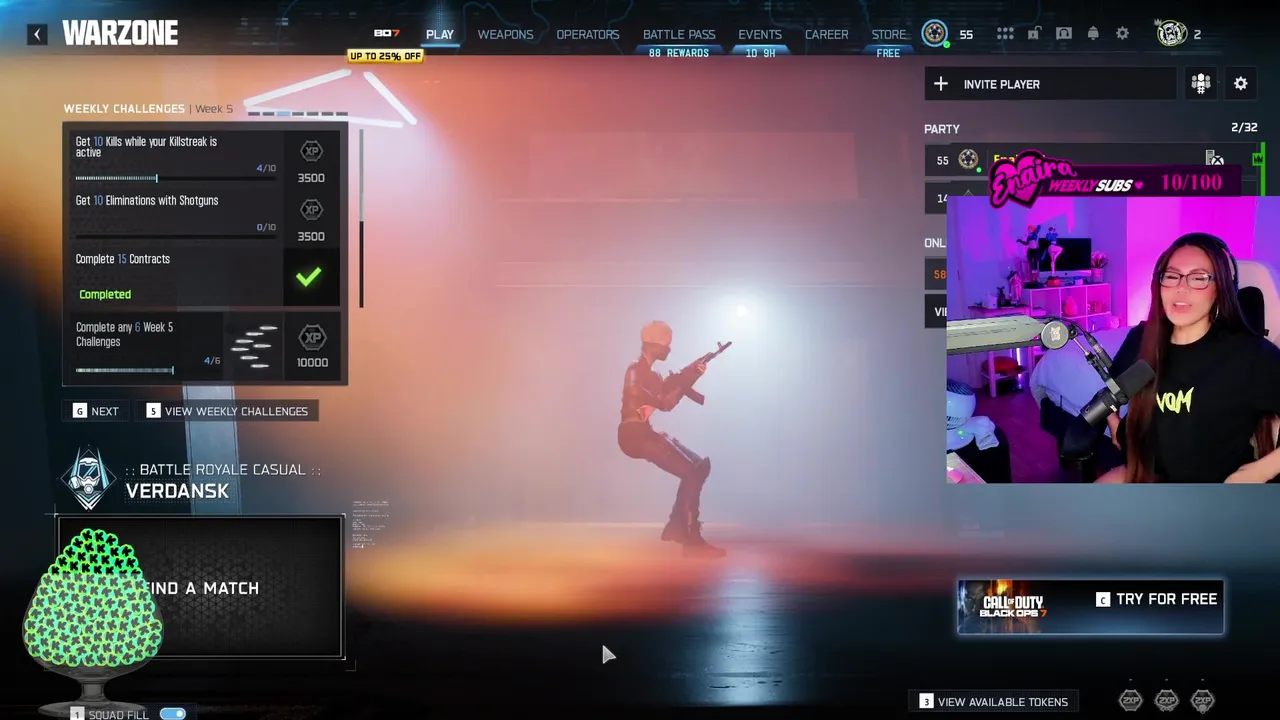Image resolution: width=1280 pixels, height=720 pixels.
Task: Click FIND A MATCH
Action: click(x=200, y=587)
